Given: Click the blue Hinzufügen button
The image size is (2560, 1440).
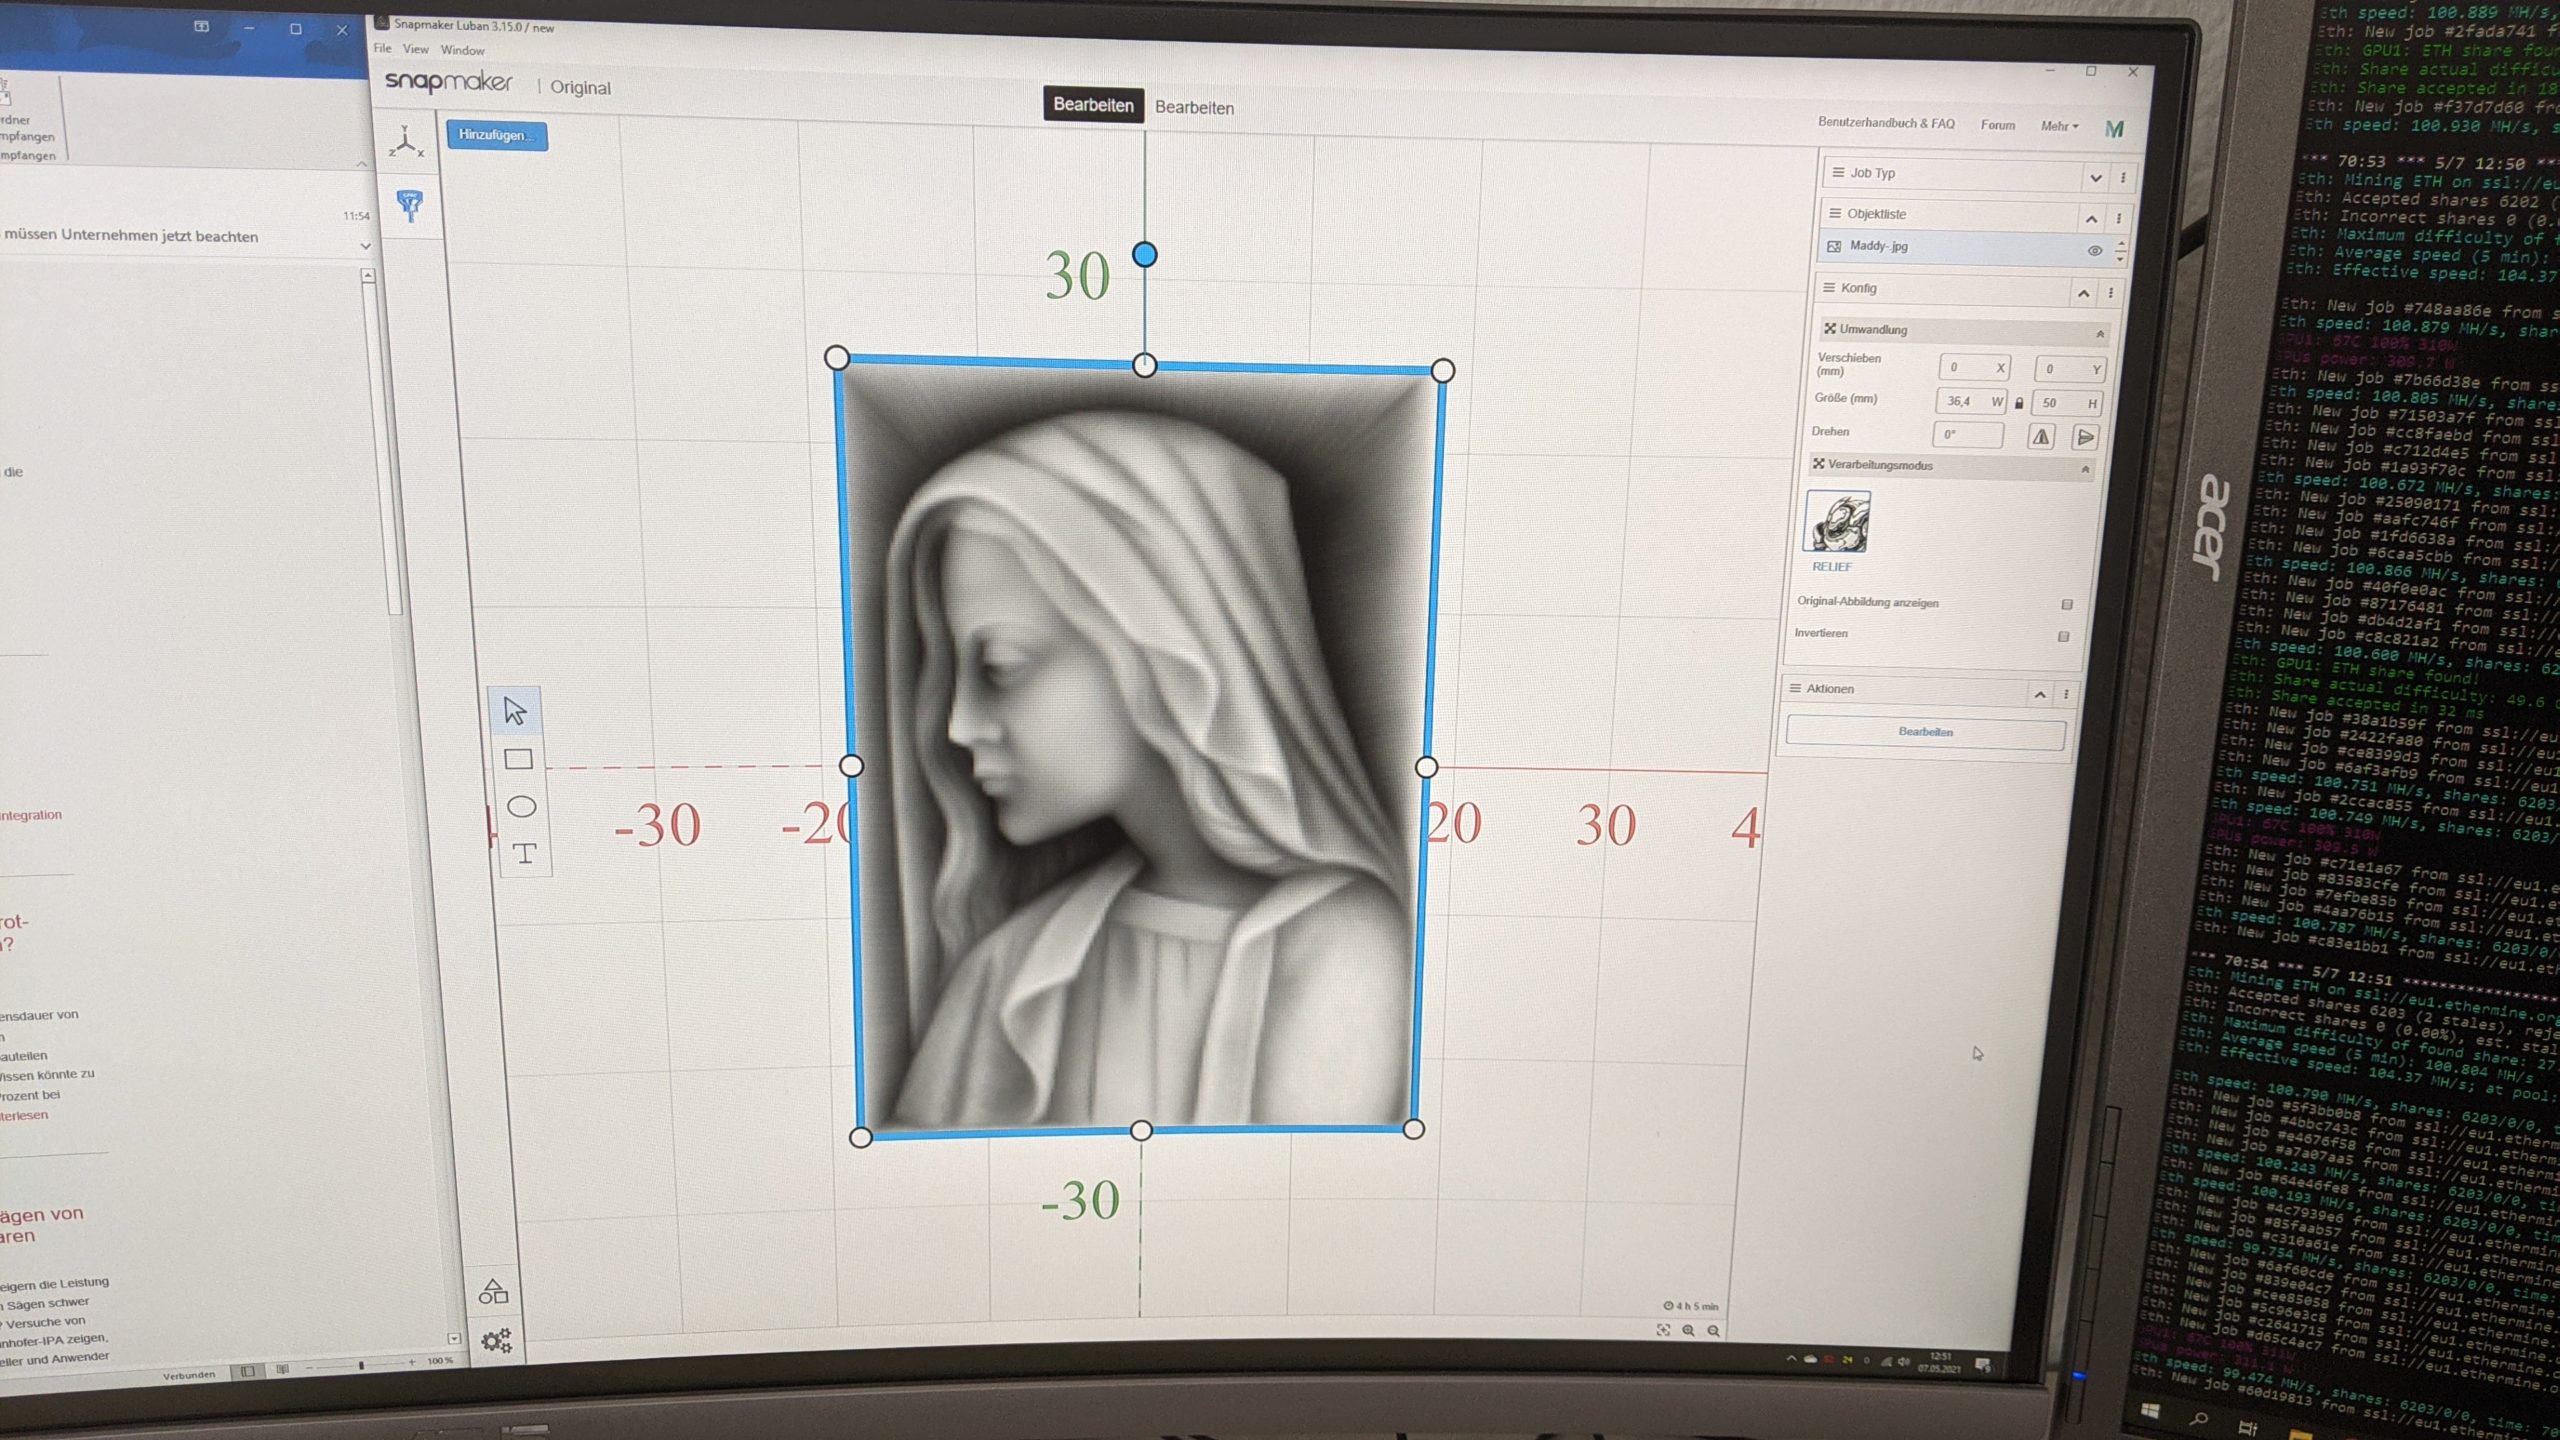Looking at the screenshot, I should [x=496, y=135].
